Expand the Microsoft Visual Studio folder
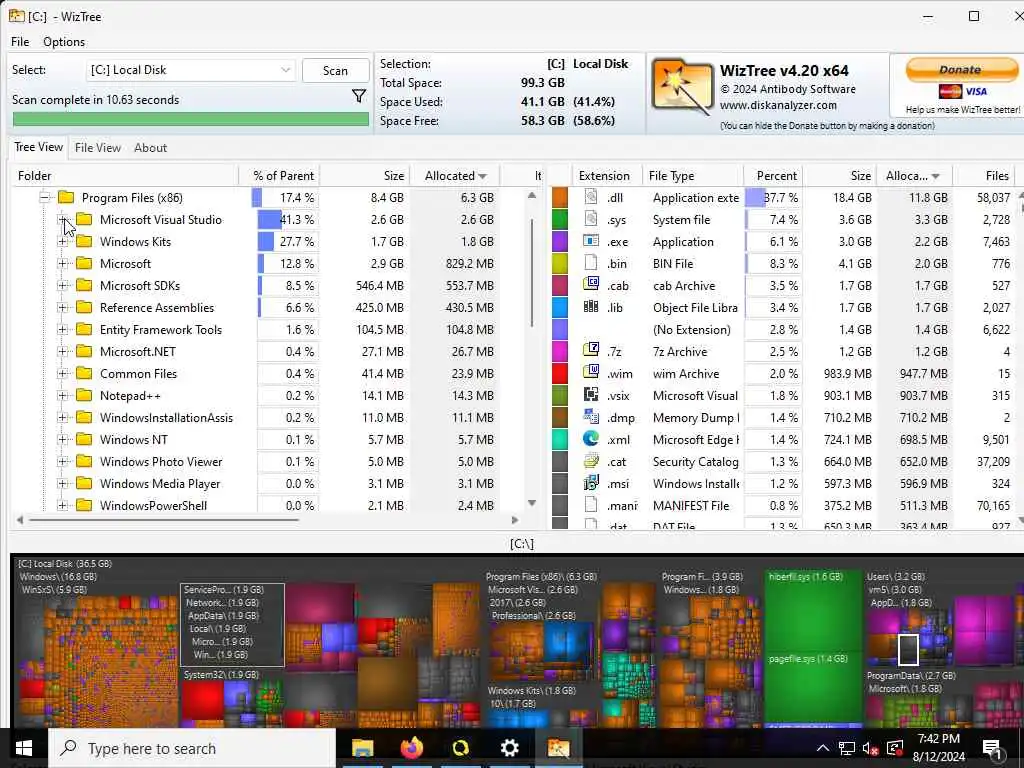This screenshot has width=1024, height=768. click(63, 219)
